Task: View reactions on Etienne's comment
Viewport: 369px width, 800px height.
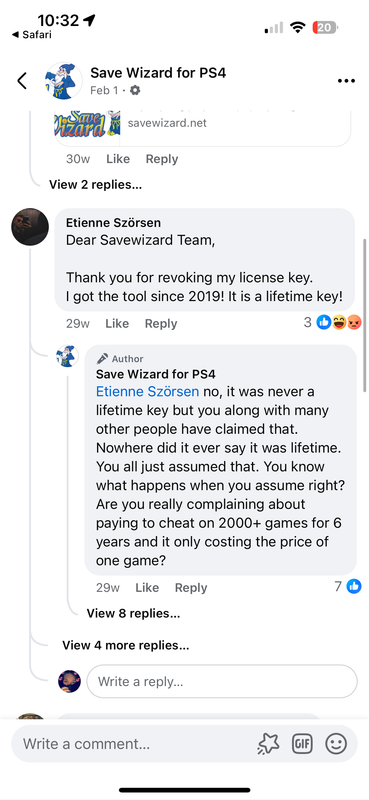Action: (332, 322)
